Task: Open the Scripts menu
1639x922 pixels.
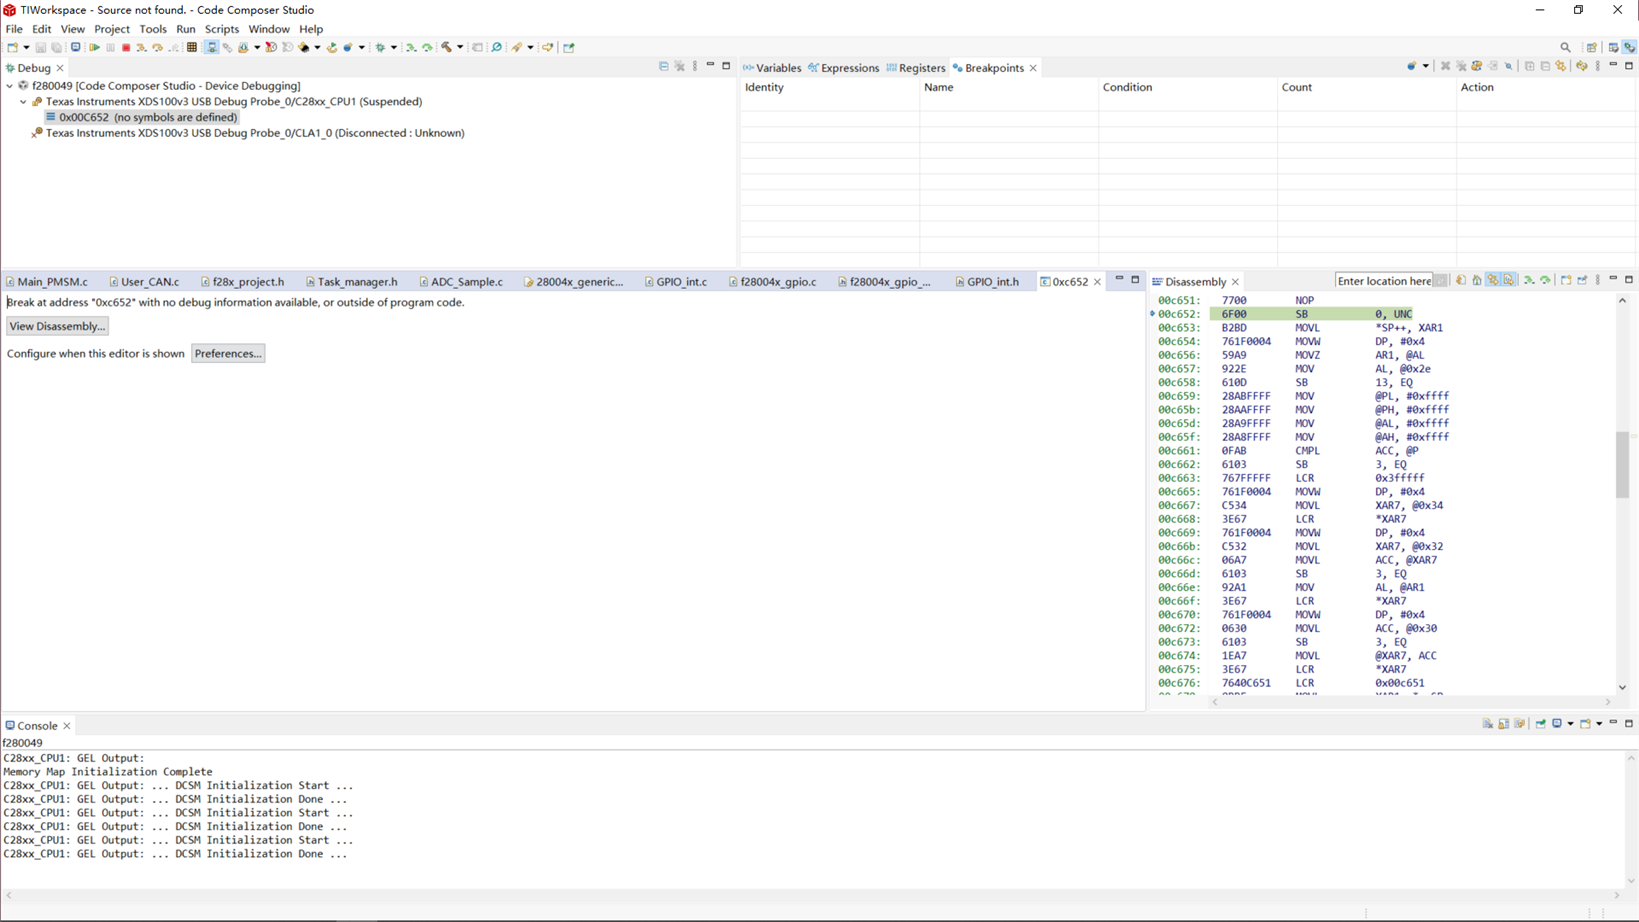Action: tap(221, 29)
